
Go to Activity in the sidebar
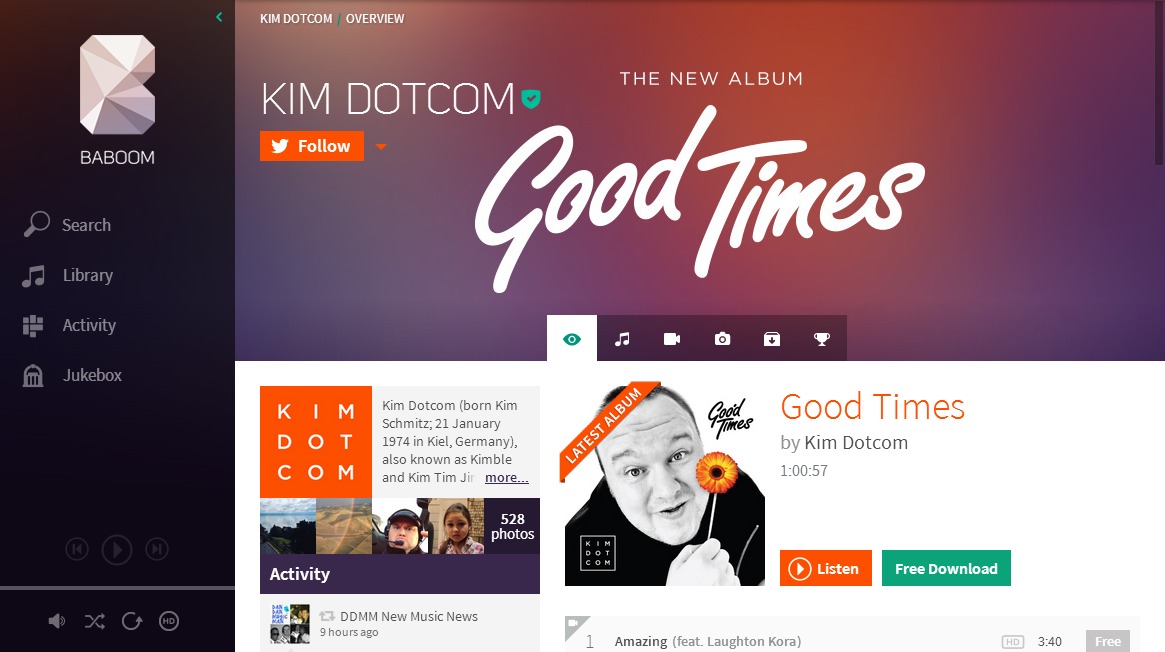tap(69, 325)
